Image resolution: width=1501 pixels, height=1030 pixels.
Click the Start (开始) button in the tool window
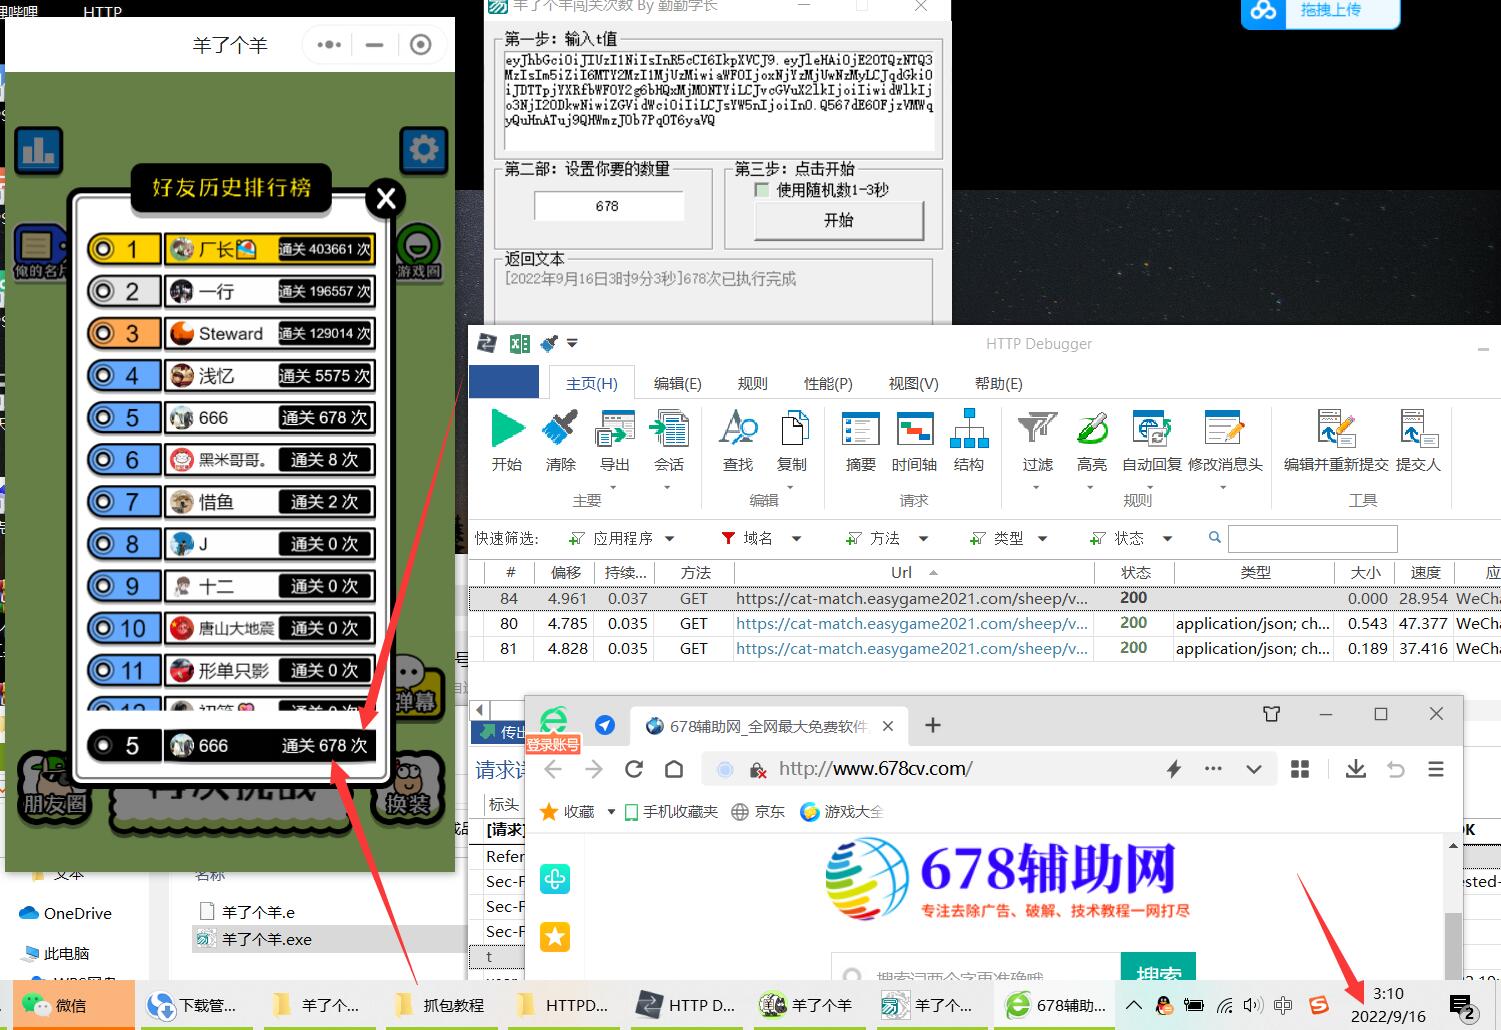(x=839, y=220)
